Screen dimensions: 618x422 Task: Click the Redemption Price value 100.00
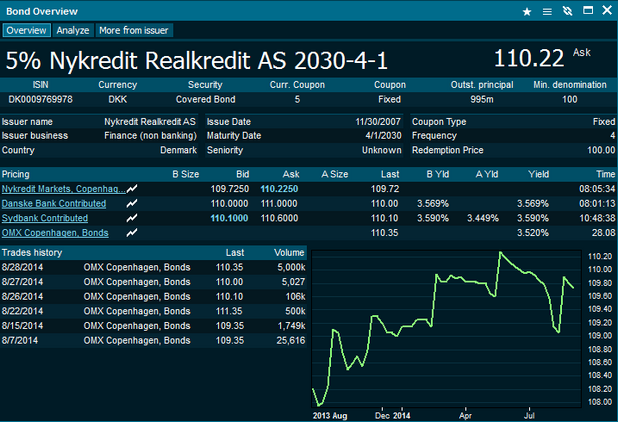(x=601, y=150)
